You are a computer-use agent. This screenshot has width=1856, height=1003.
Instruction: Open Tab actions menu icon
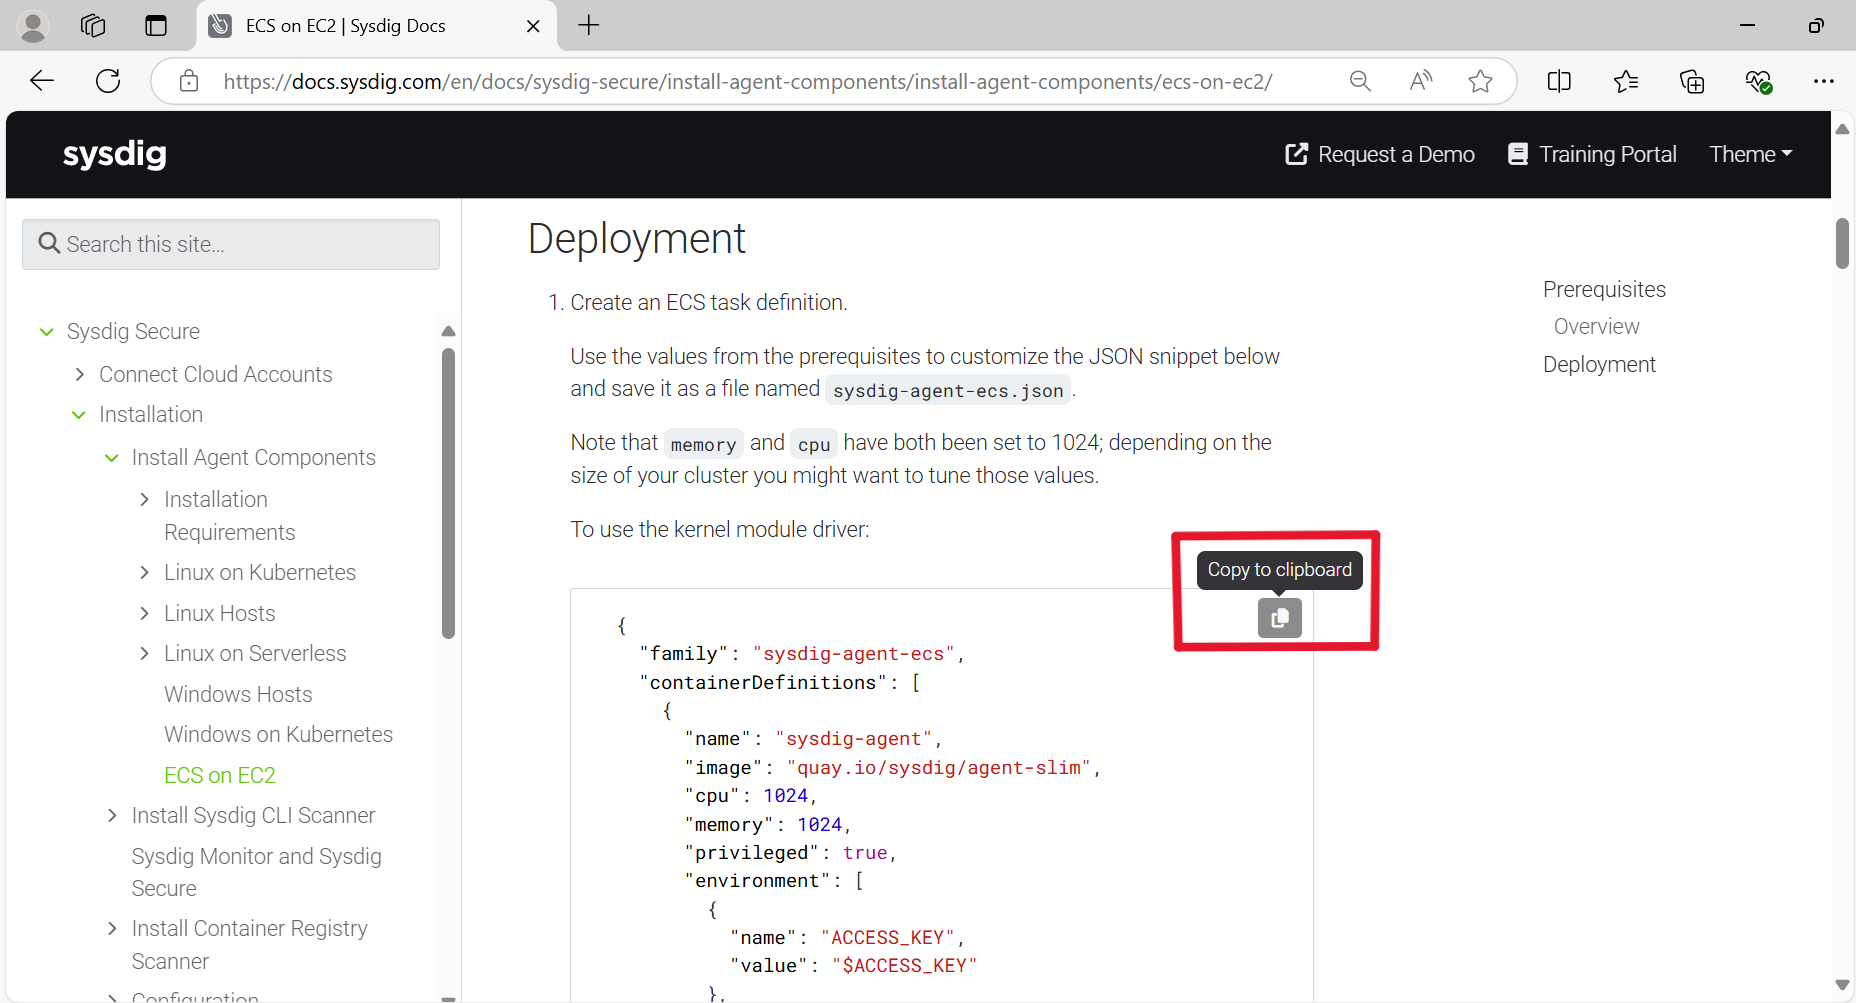click(x=156, y=26)
